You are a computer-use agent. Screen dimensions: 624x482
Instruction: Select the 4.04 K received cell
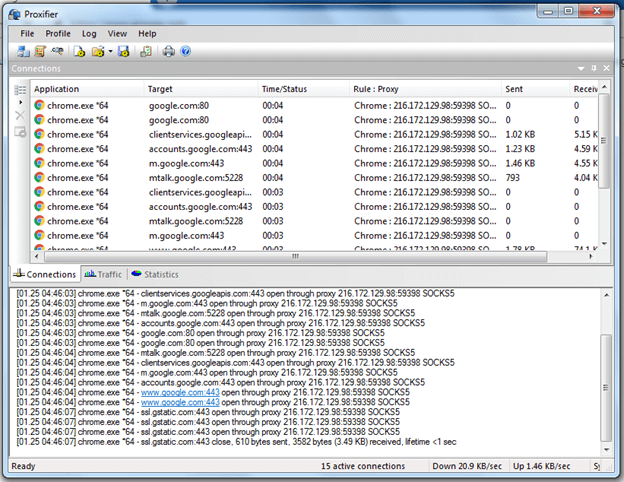click(585, 178)
